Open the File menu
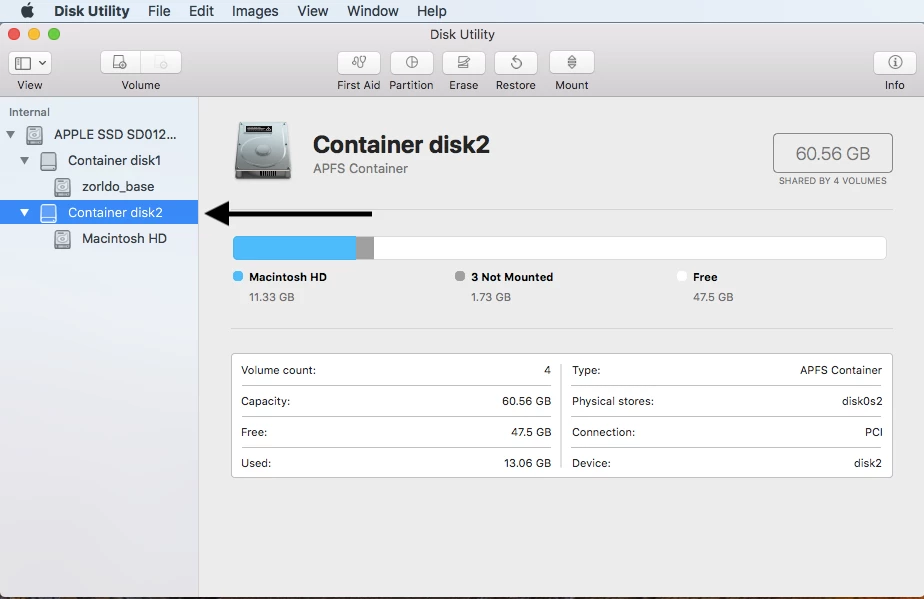Image resolution: width=924 pixels, height=599 pixels. (x=159, y=11)
